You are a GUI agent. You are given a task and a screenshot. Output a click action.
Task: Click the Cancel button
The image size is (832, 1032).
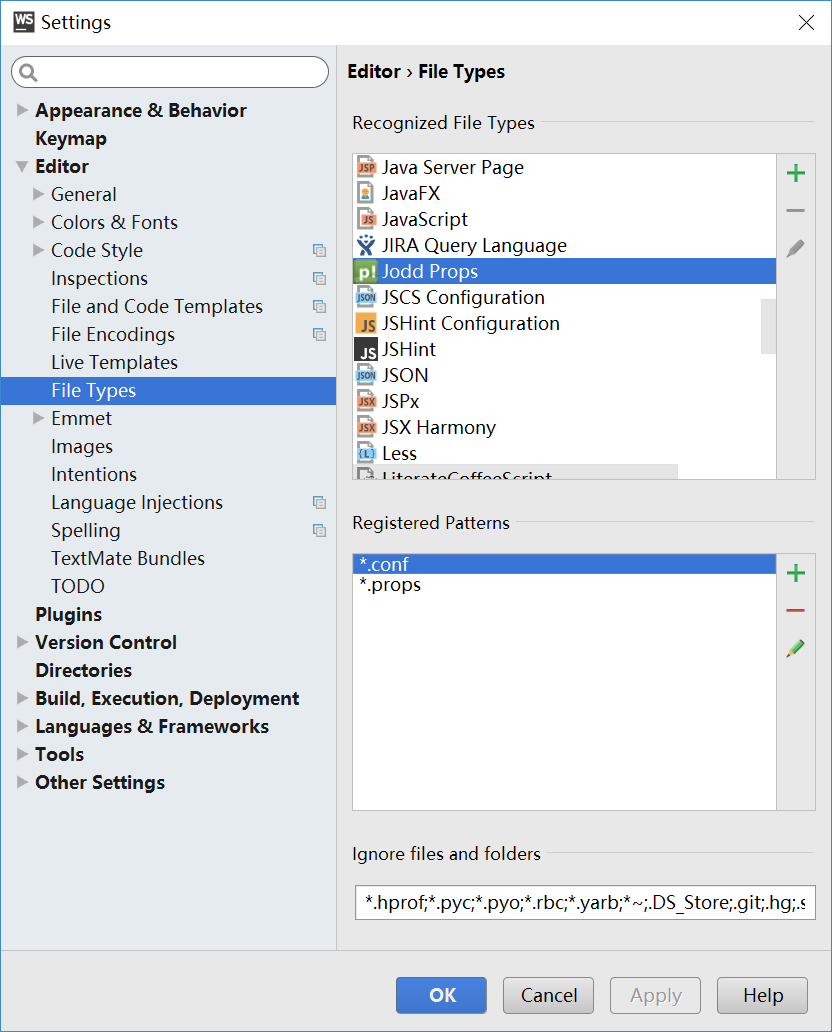pos(548,995)
